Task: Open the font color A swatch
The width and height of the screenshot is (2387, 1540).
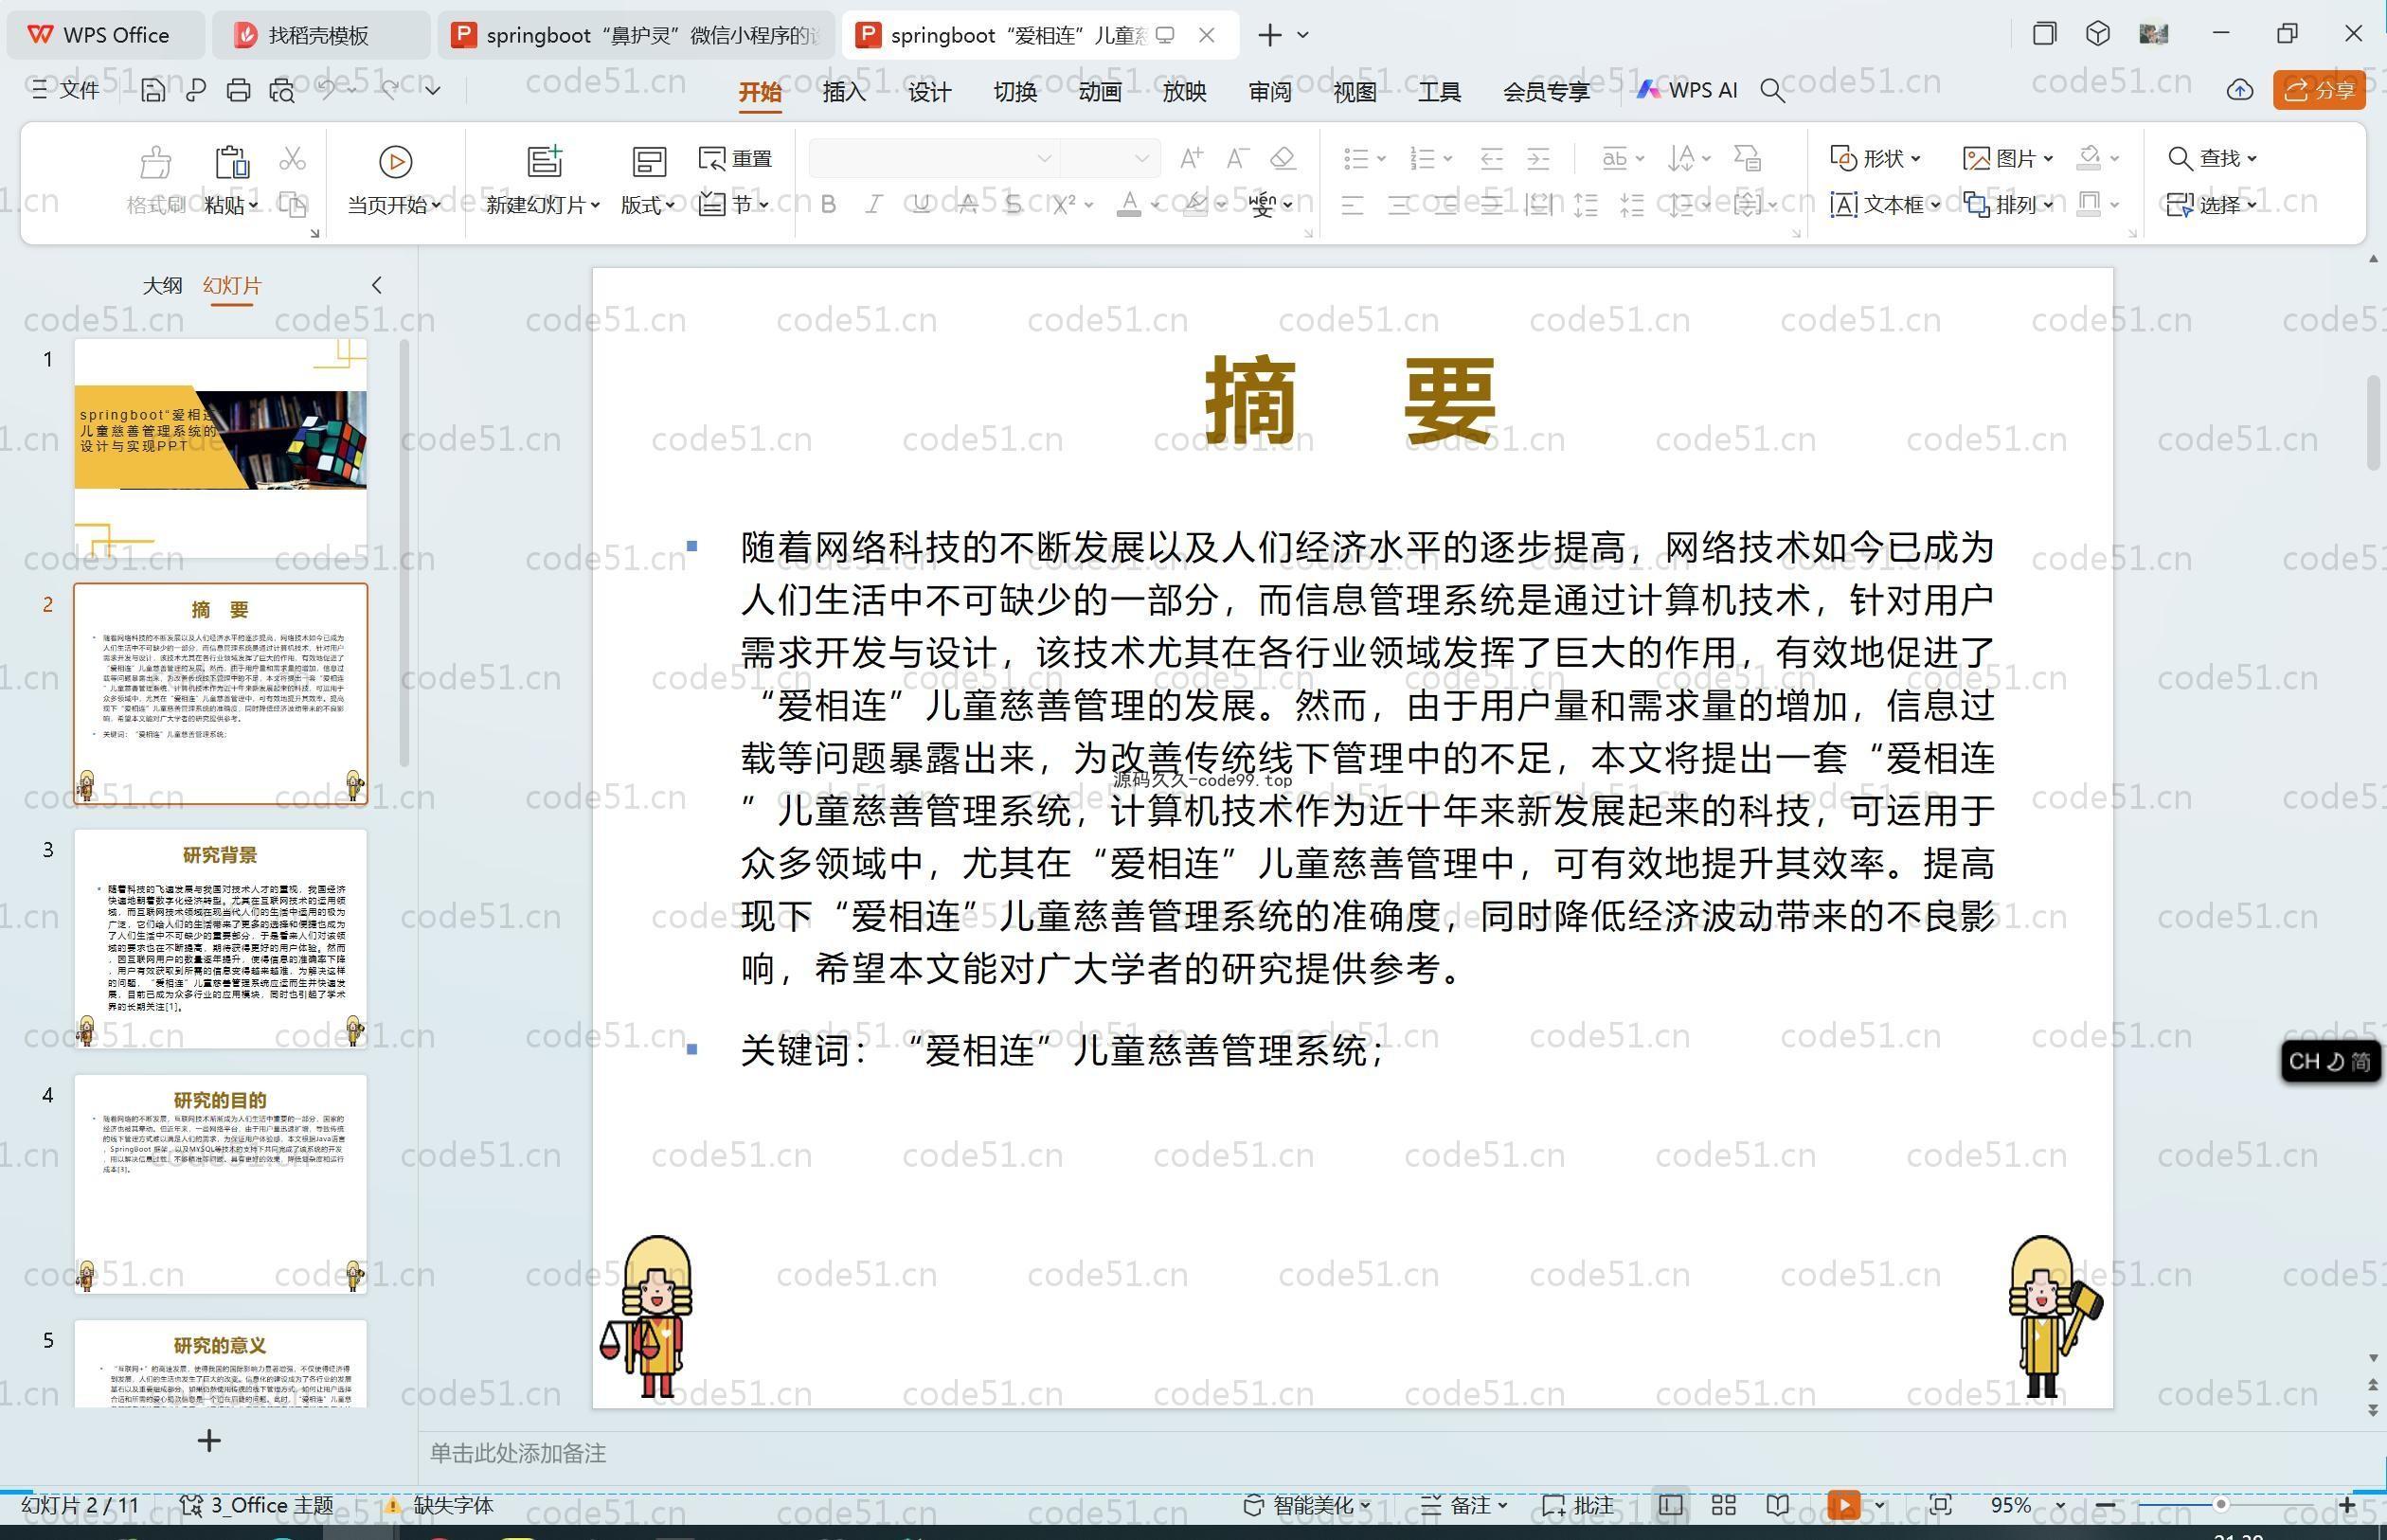Action: 1129,205
